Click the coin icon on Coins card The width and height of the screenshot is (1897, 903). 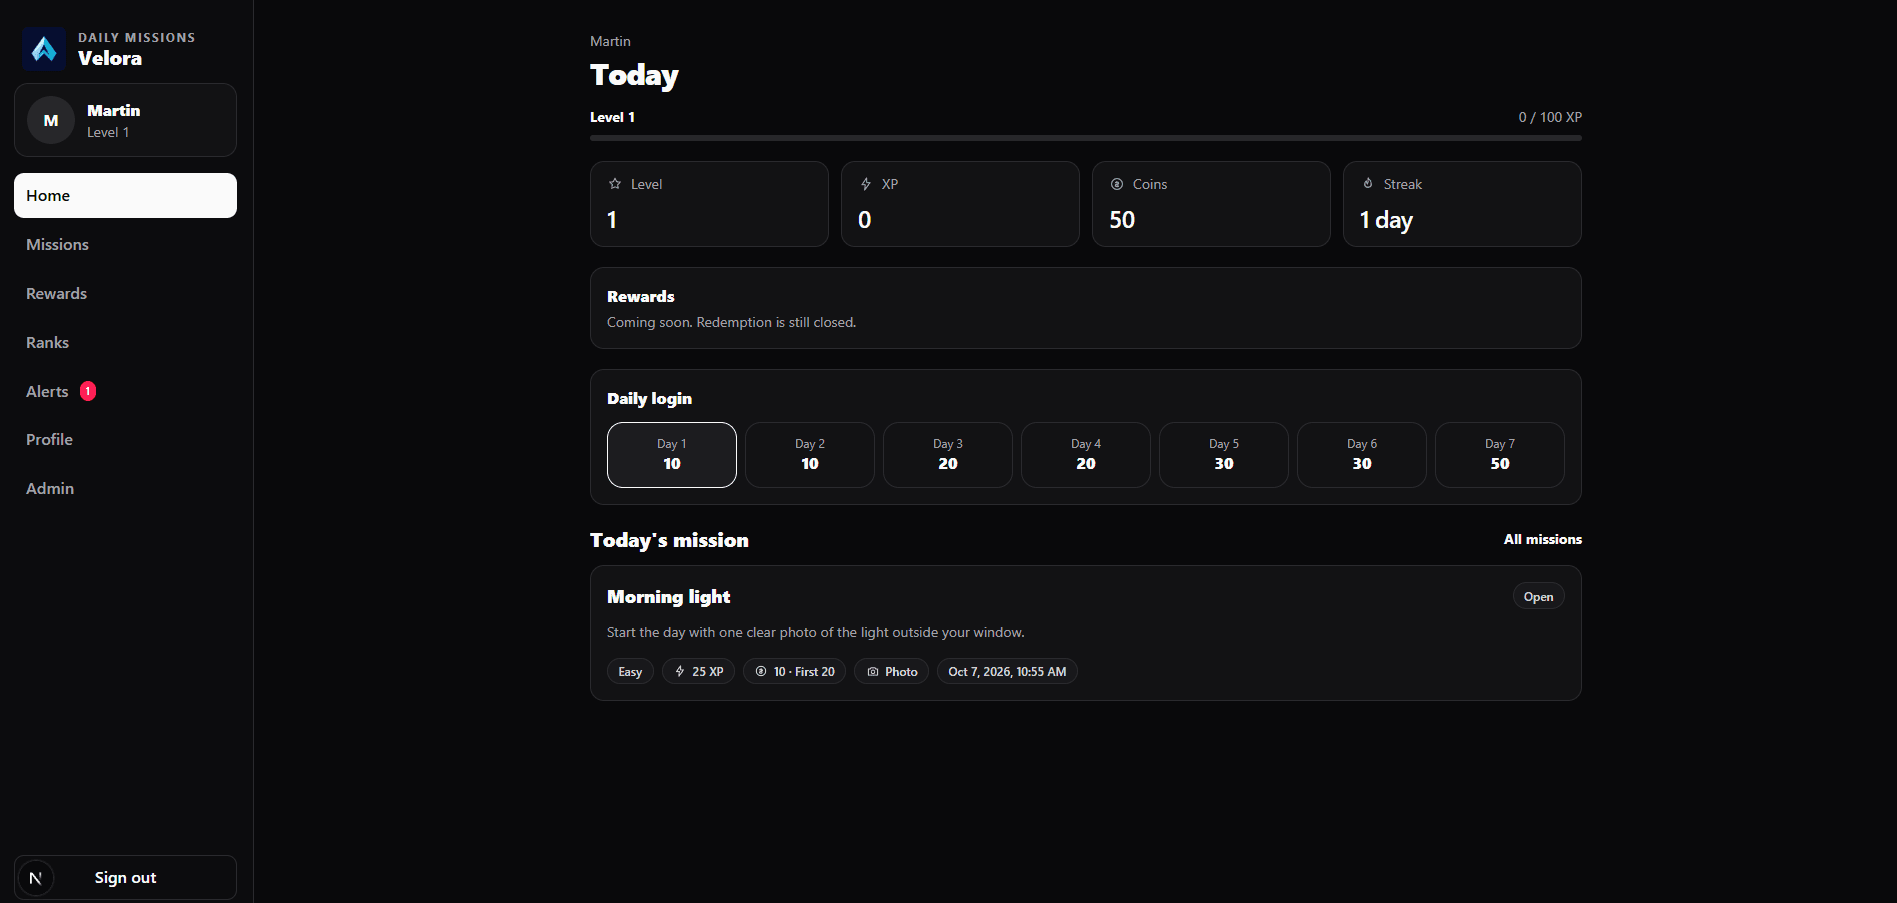[x=1117, y=184]
